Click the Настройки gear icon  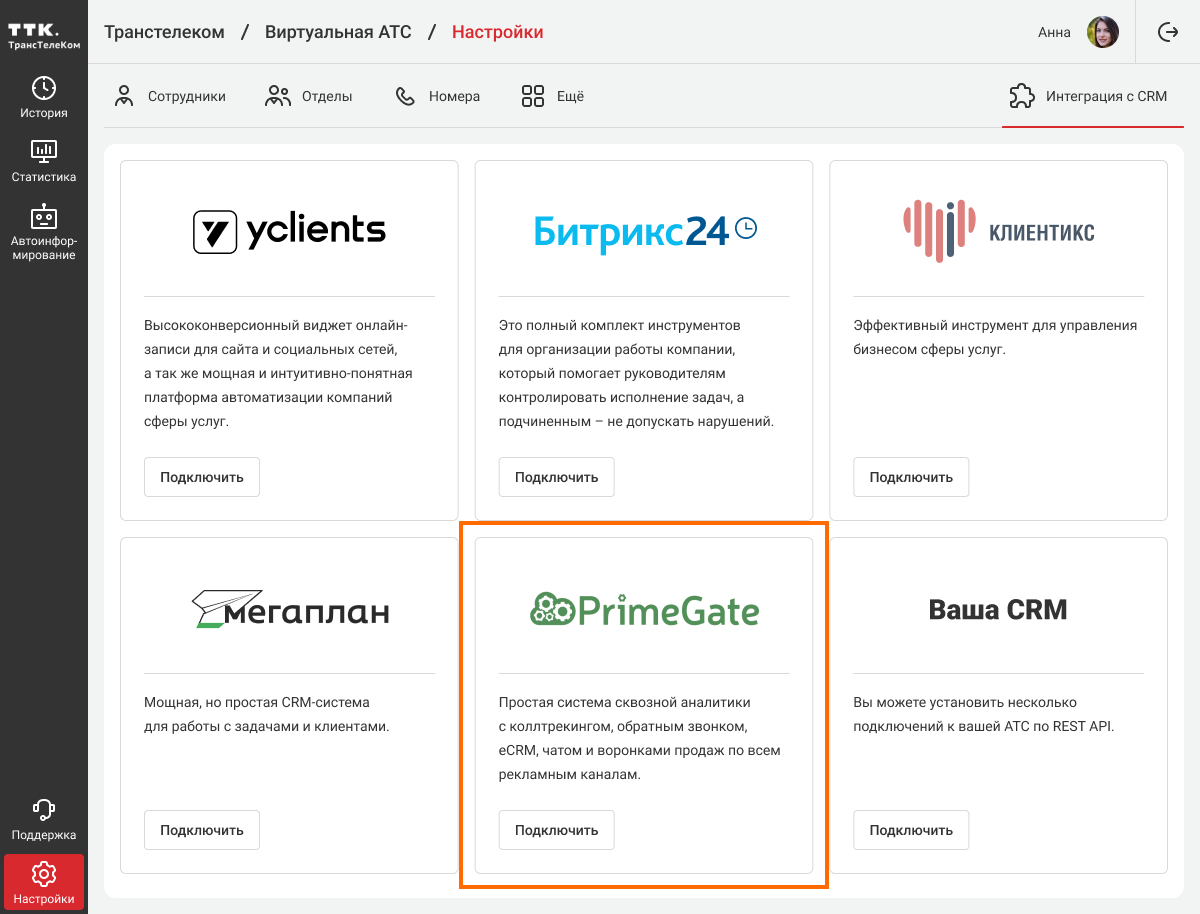tap(43, 874)
